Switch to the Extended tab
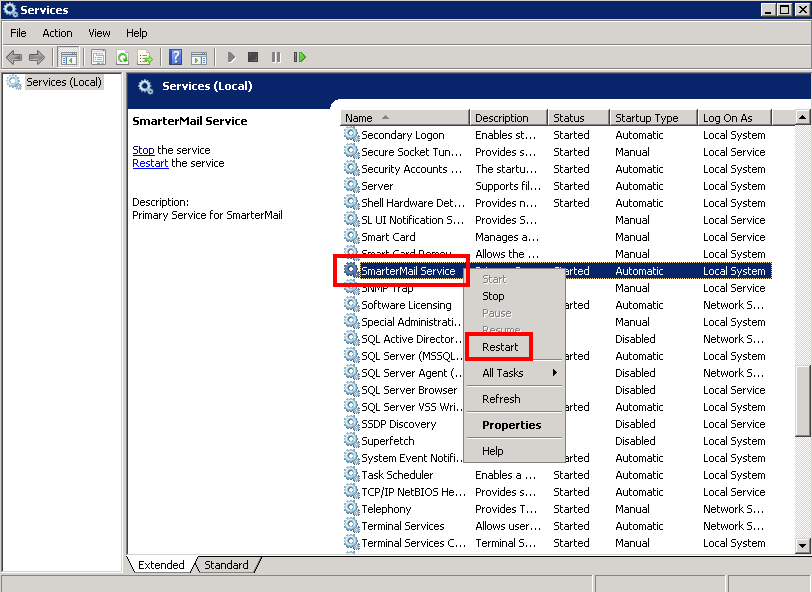The width and height of the screenshot is (812, 592). 161,565
